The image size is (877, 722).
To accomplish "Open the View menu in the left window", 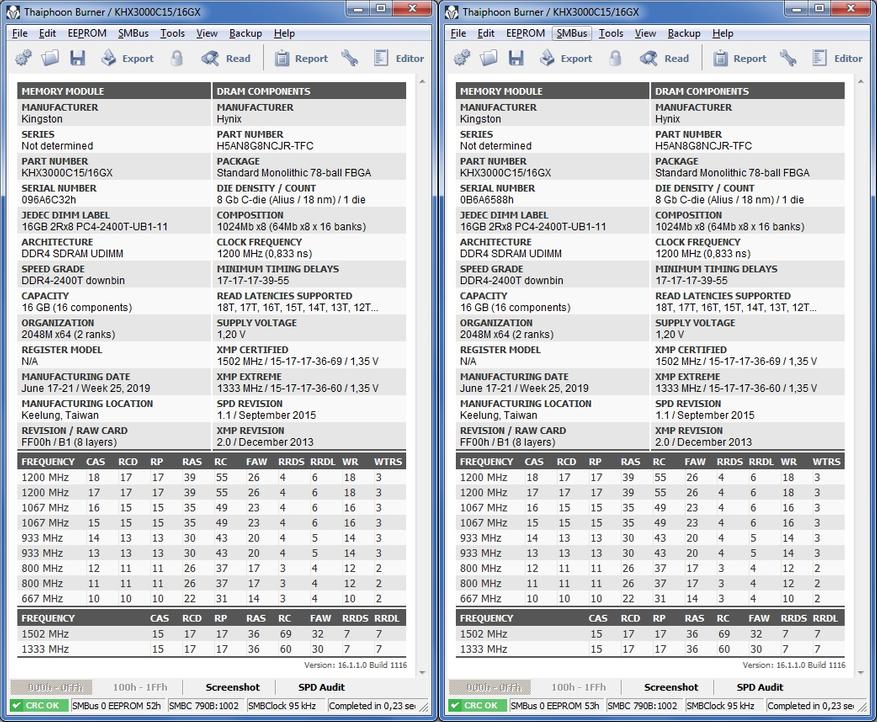I will click(x=207, y=34).
